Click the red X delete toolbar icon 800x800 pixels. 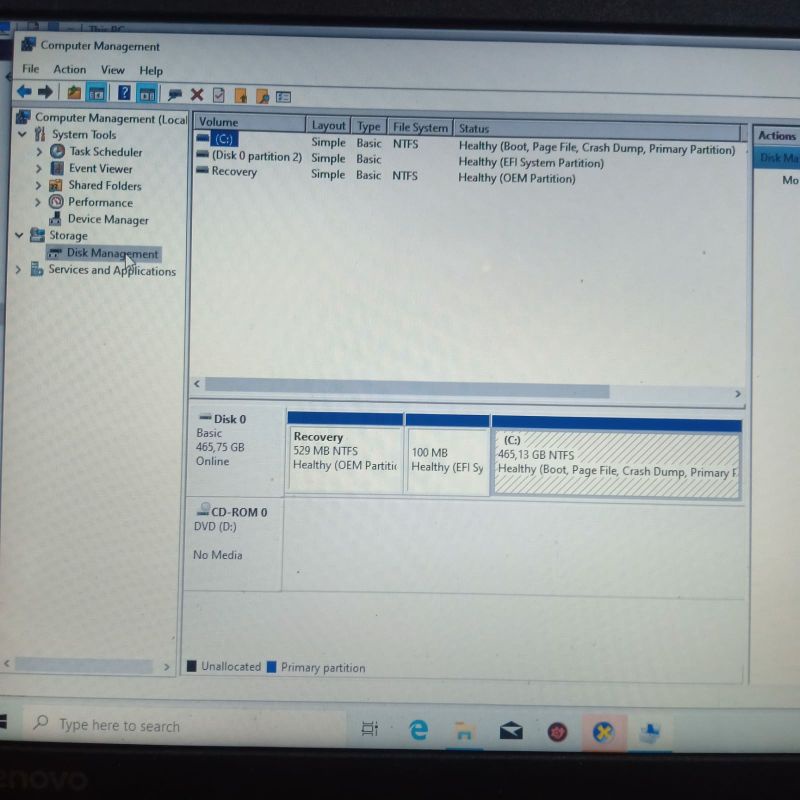[x=197, y=95]
